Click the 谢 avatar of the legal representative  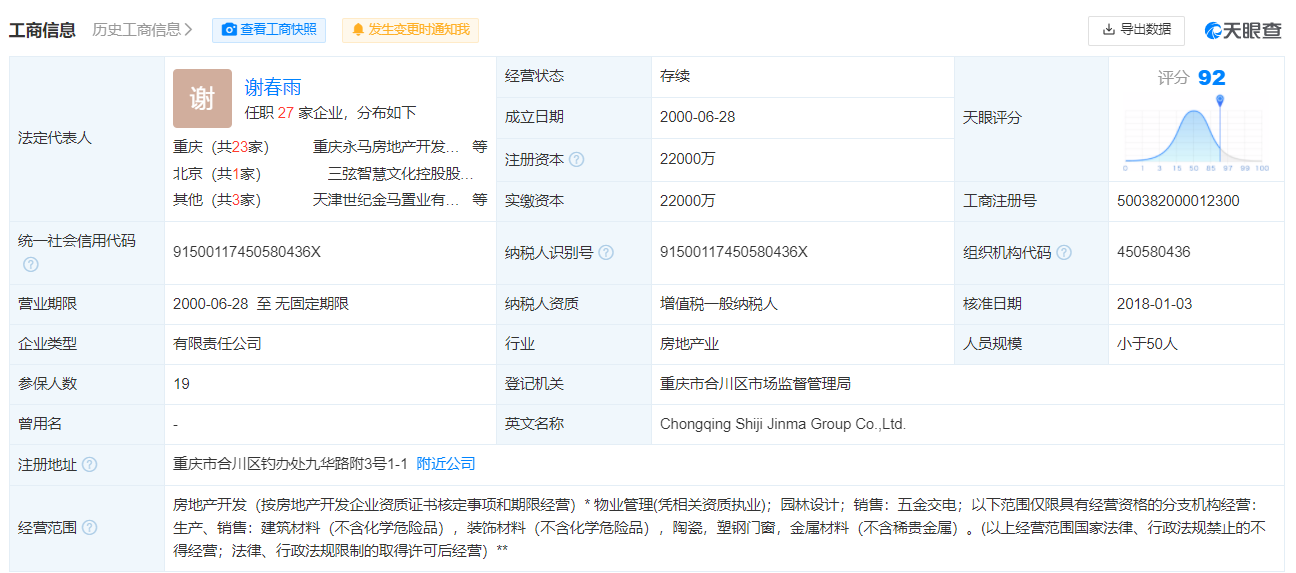pyautogui.click(x=202, y=98)
